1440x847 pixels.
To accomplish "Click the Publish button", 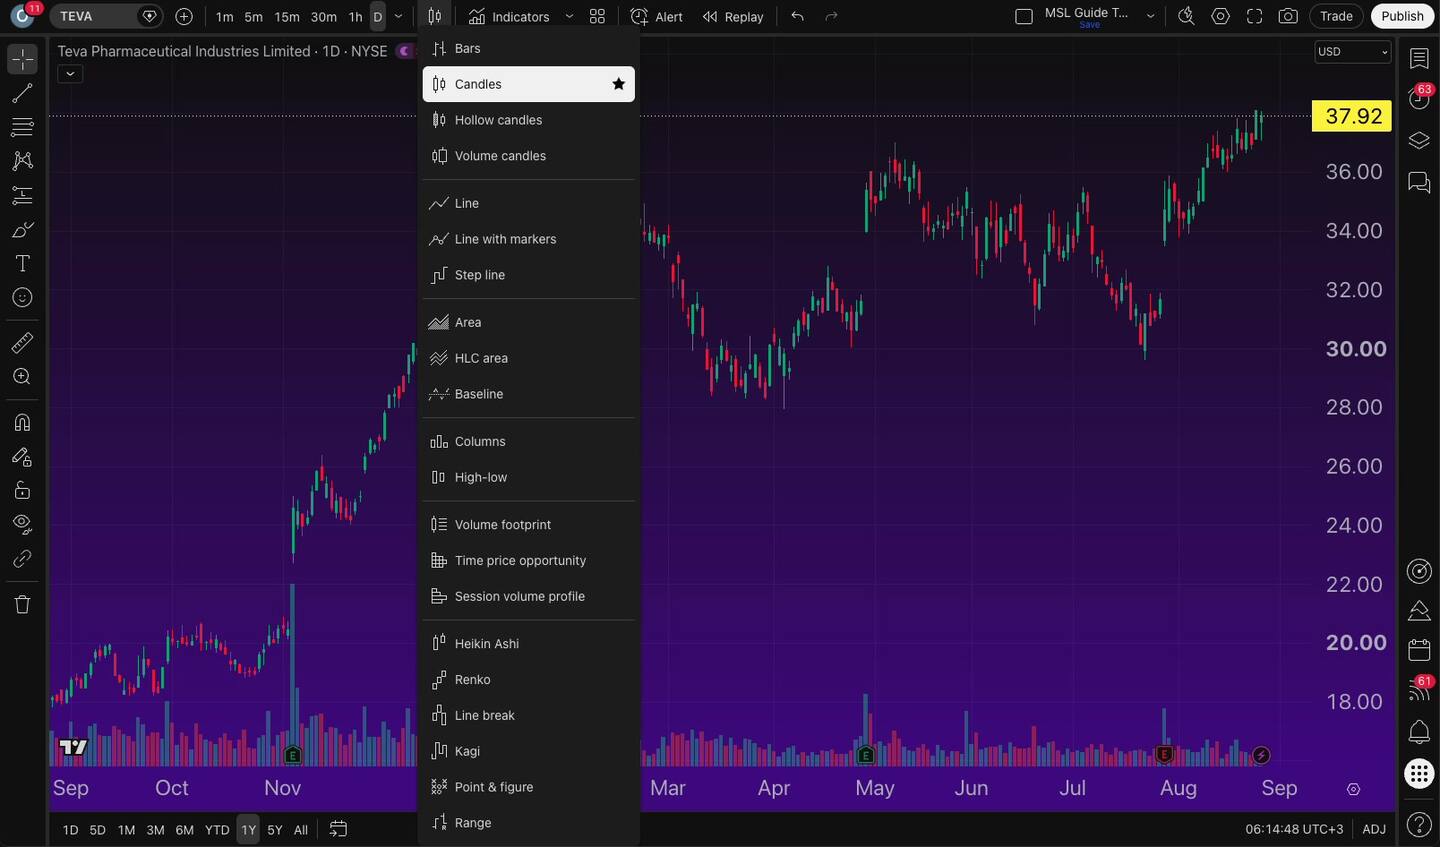I will pos(1402,16).
